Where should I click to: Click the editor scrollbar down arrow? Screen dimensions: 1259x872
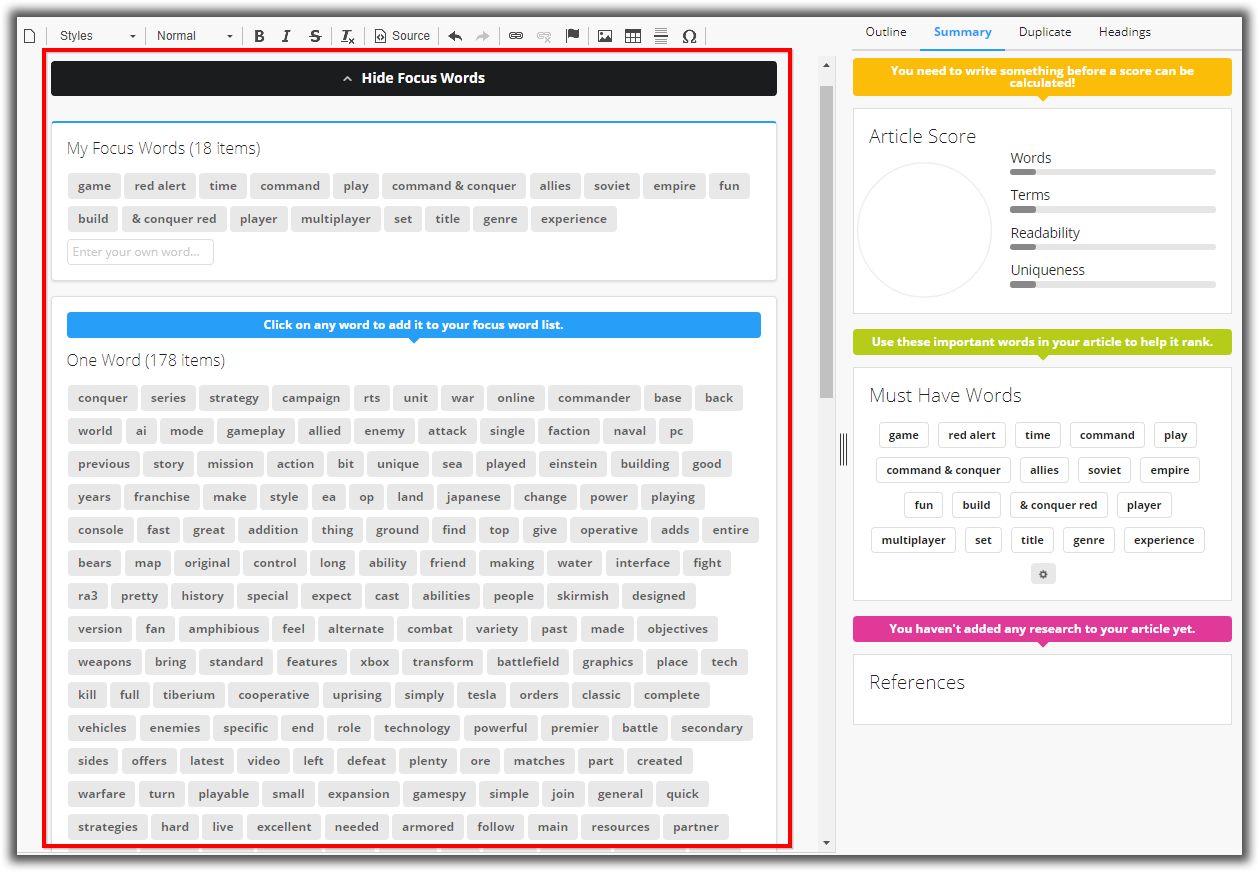point(827,843)
